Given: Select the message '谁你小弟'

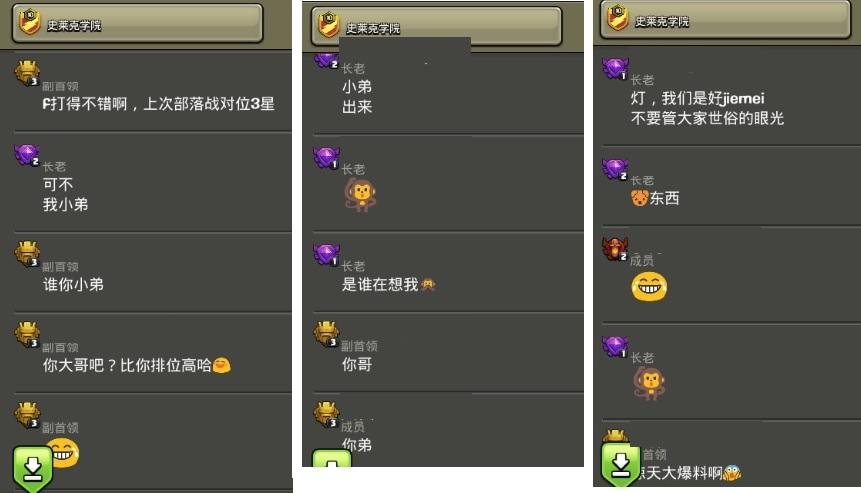Looking at the screenshot, I should pyautogui.click(x=73, y=284).
